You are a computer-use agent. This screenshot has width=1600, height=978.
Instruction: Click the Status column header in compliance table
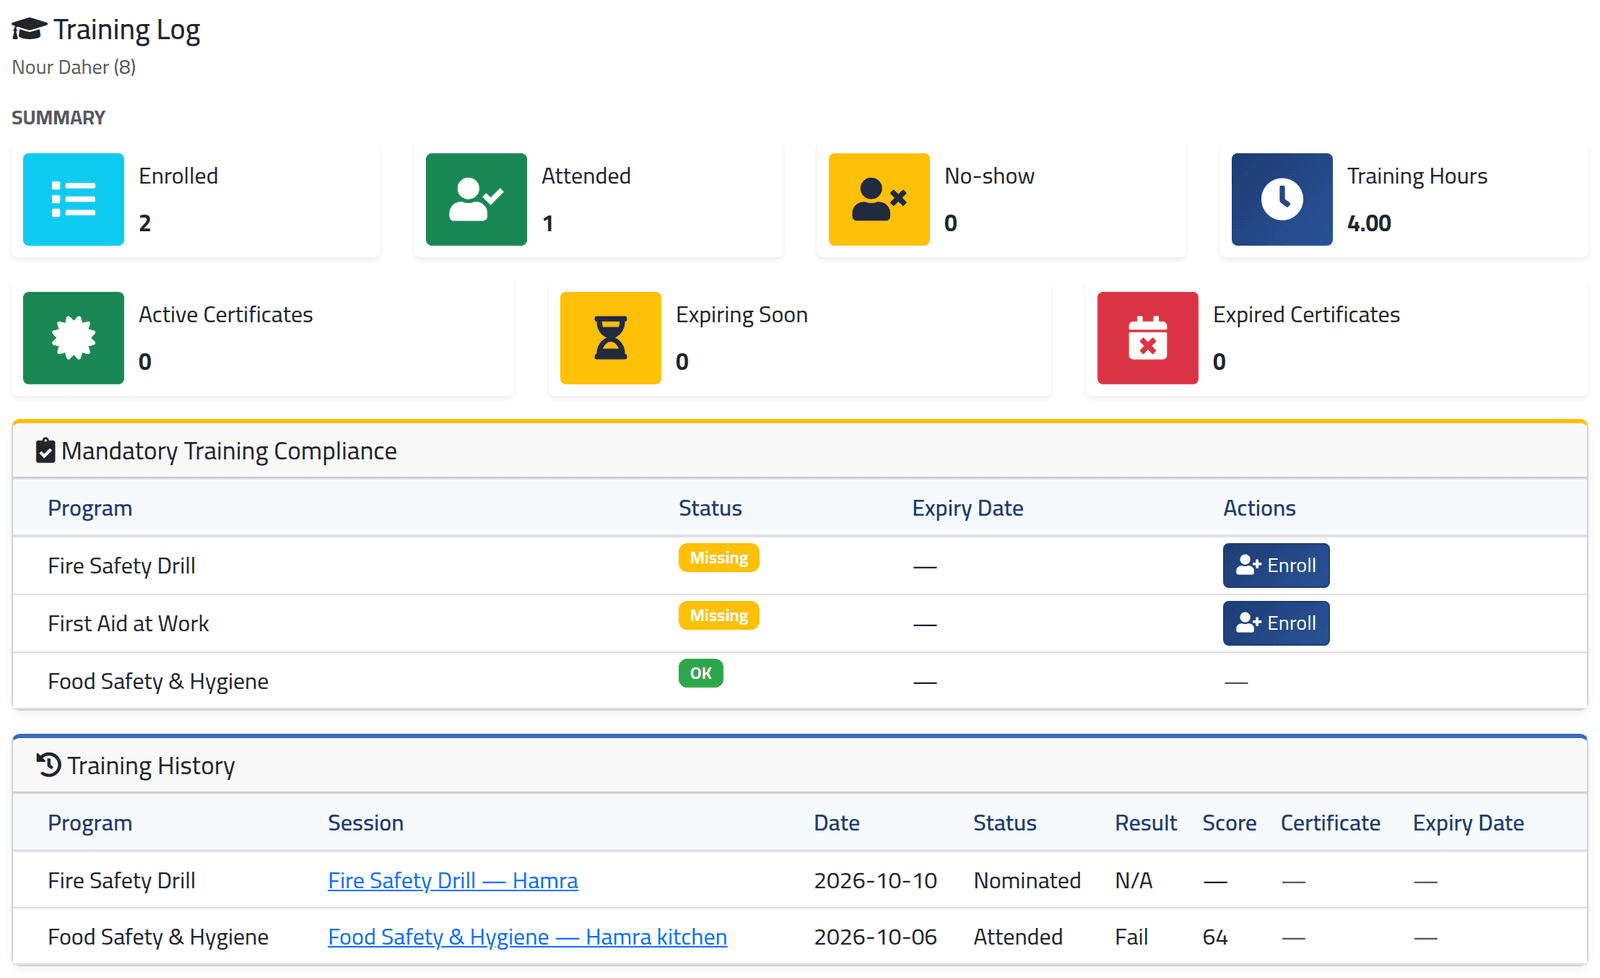point(710,508)
